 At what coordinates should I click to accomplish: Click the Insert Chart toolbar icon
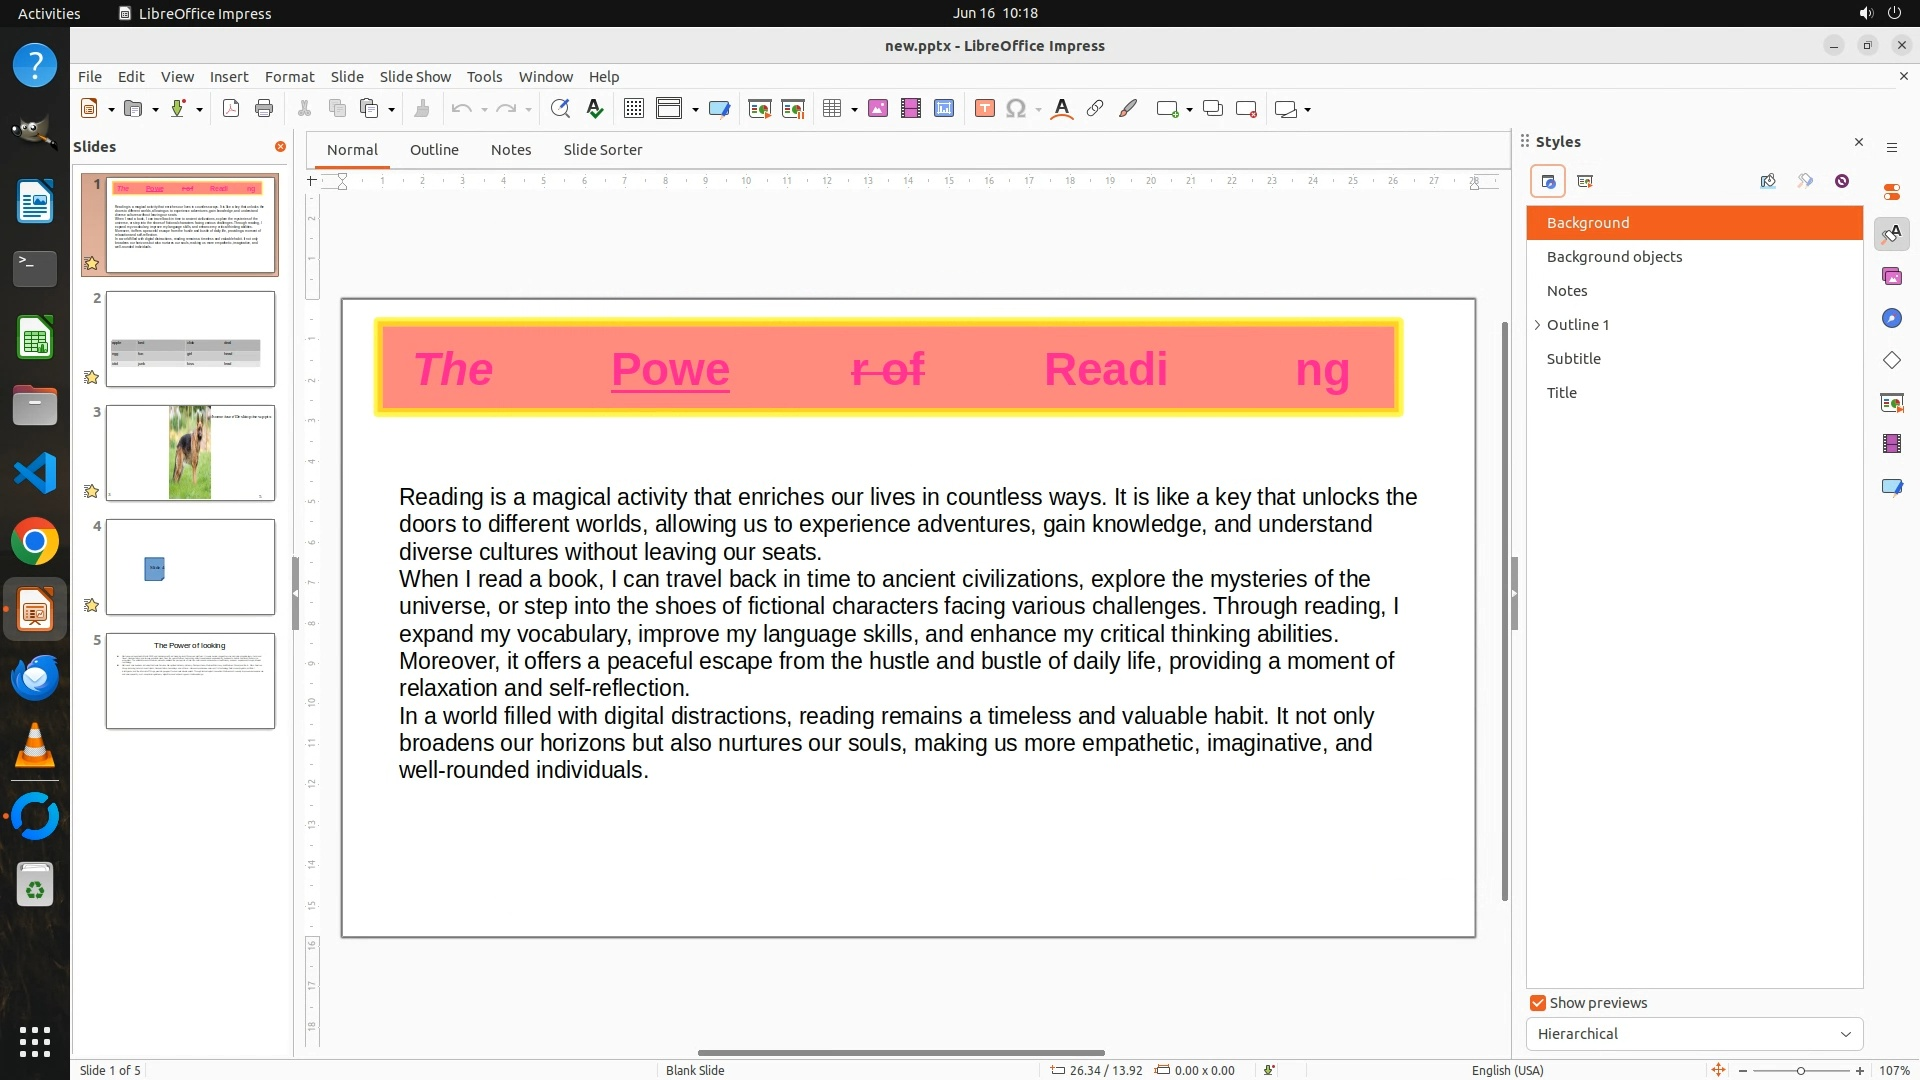click(x=944, y=109)
